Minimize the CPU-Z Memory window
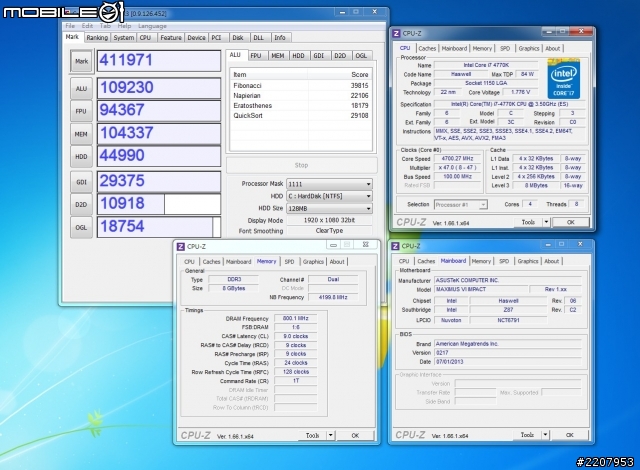 333,245
